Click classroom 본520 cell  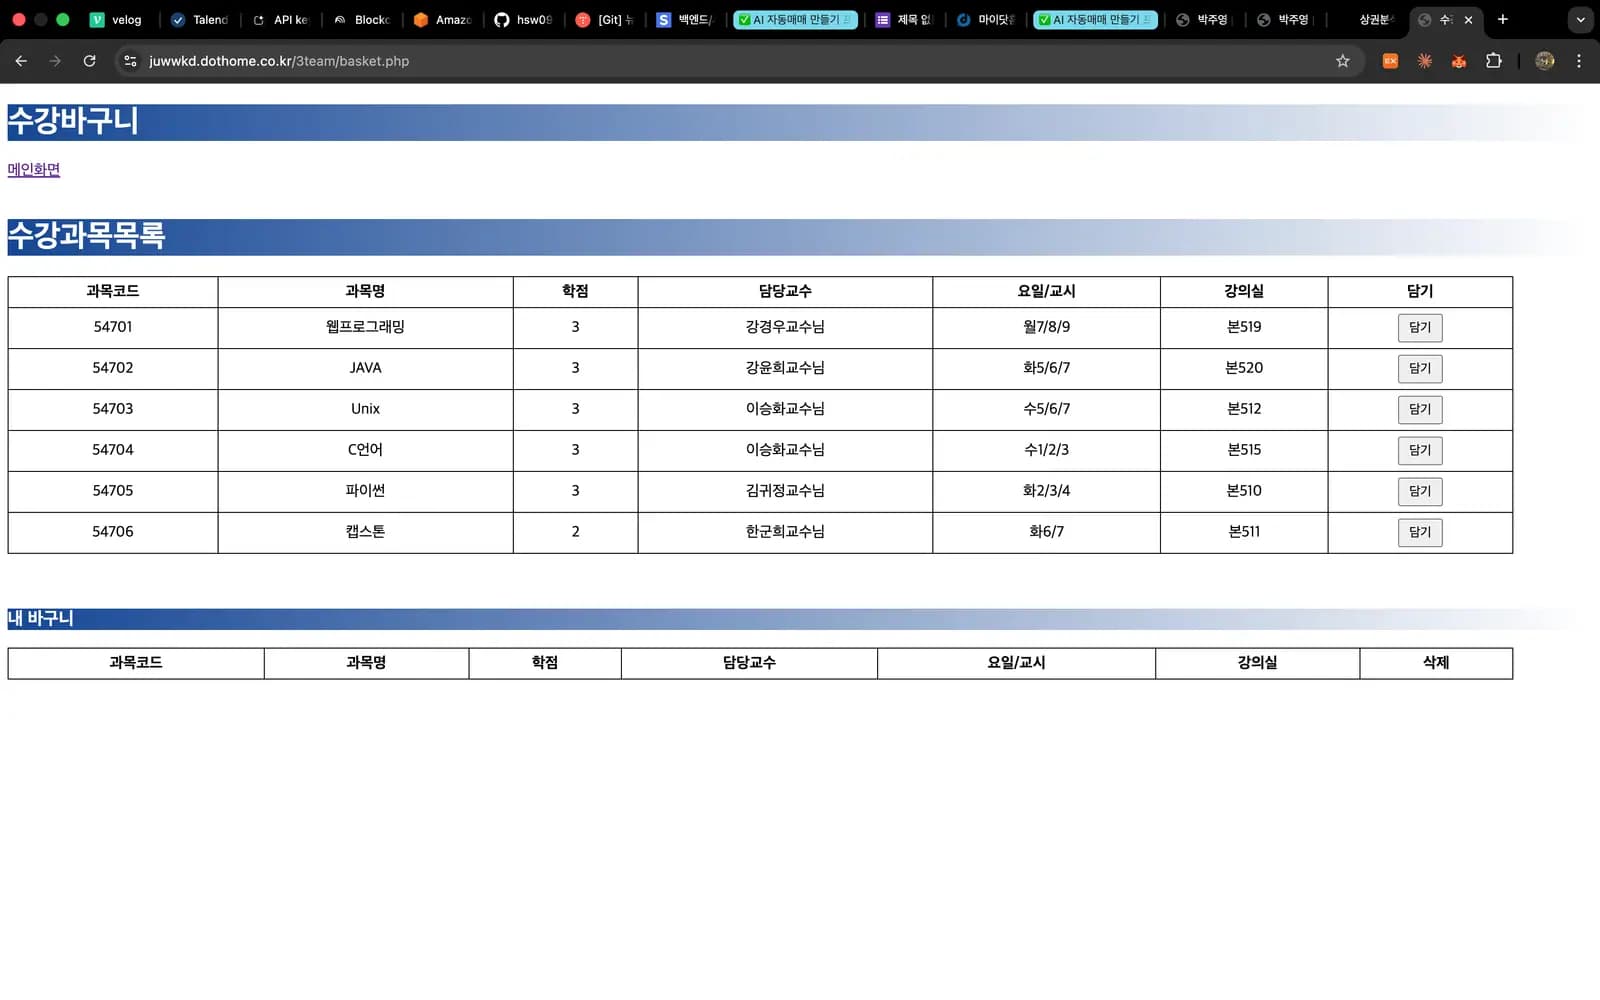[1244, 368]
